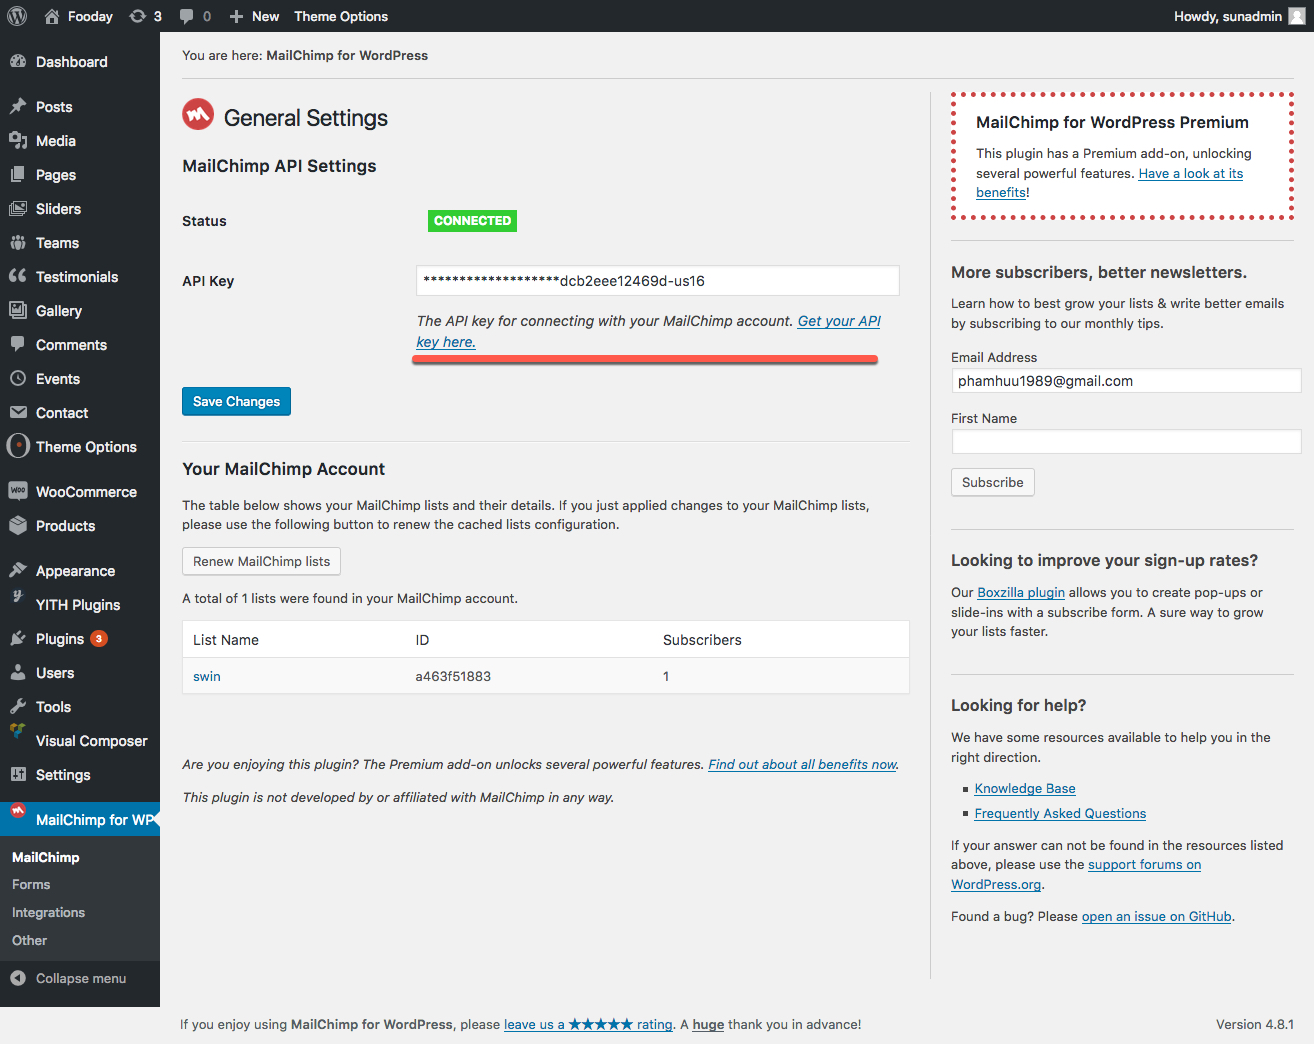This screenshot has height=1044, width=1314.
Task: Click the Testimonials quote icon
Action: coord(18,276)
